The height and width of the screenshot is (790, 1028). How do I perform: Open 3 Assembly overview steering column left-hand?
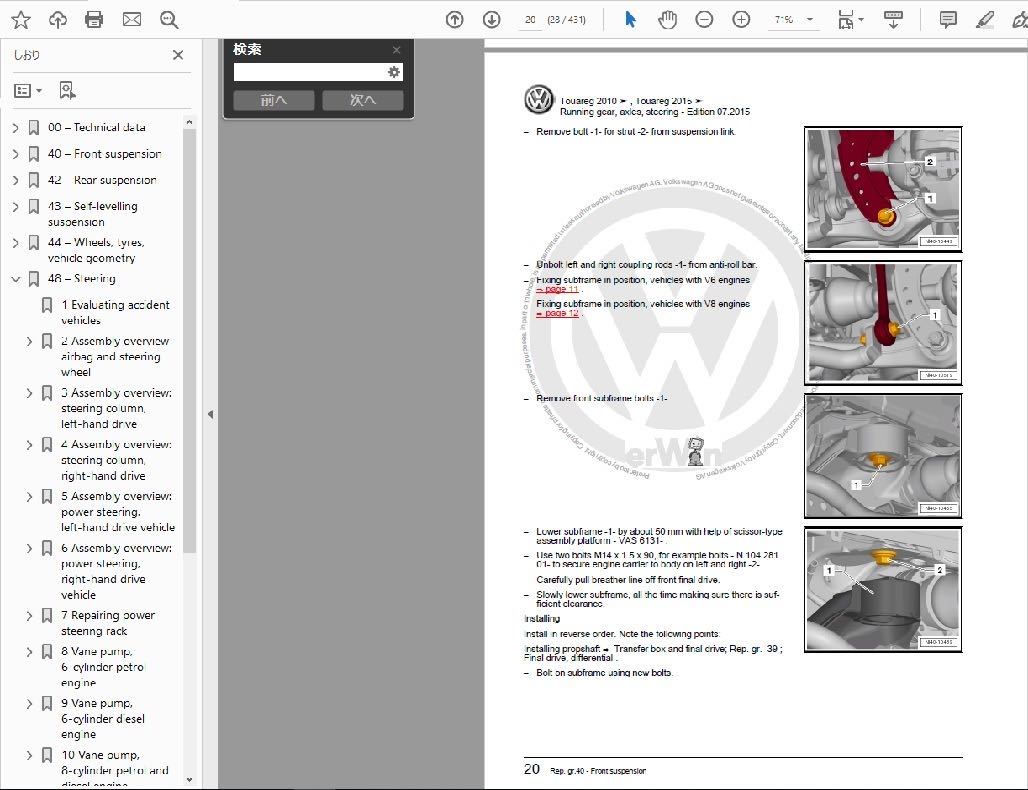coord(117,408)
